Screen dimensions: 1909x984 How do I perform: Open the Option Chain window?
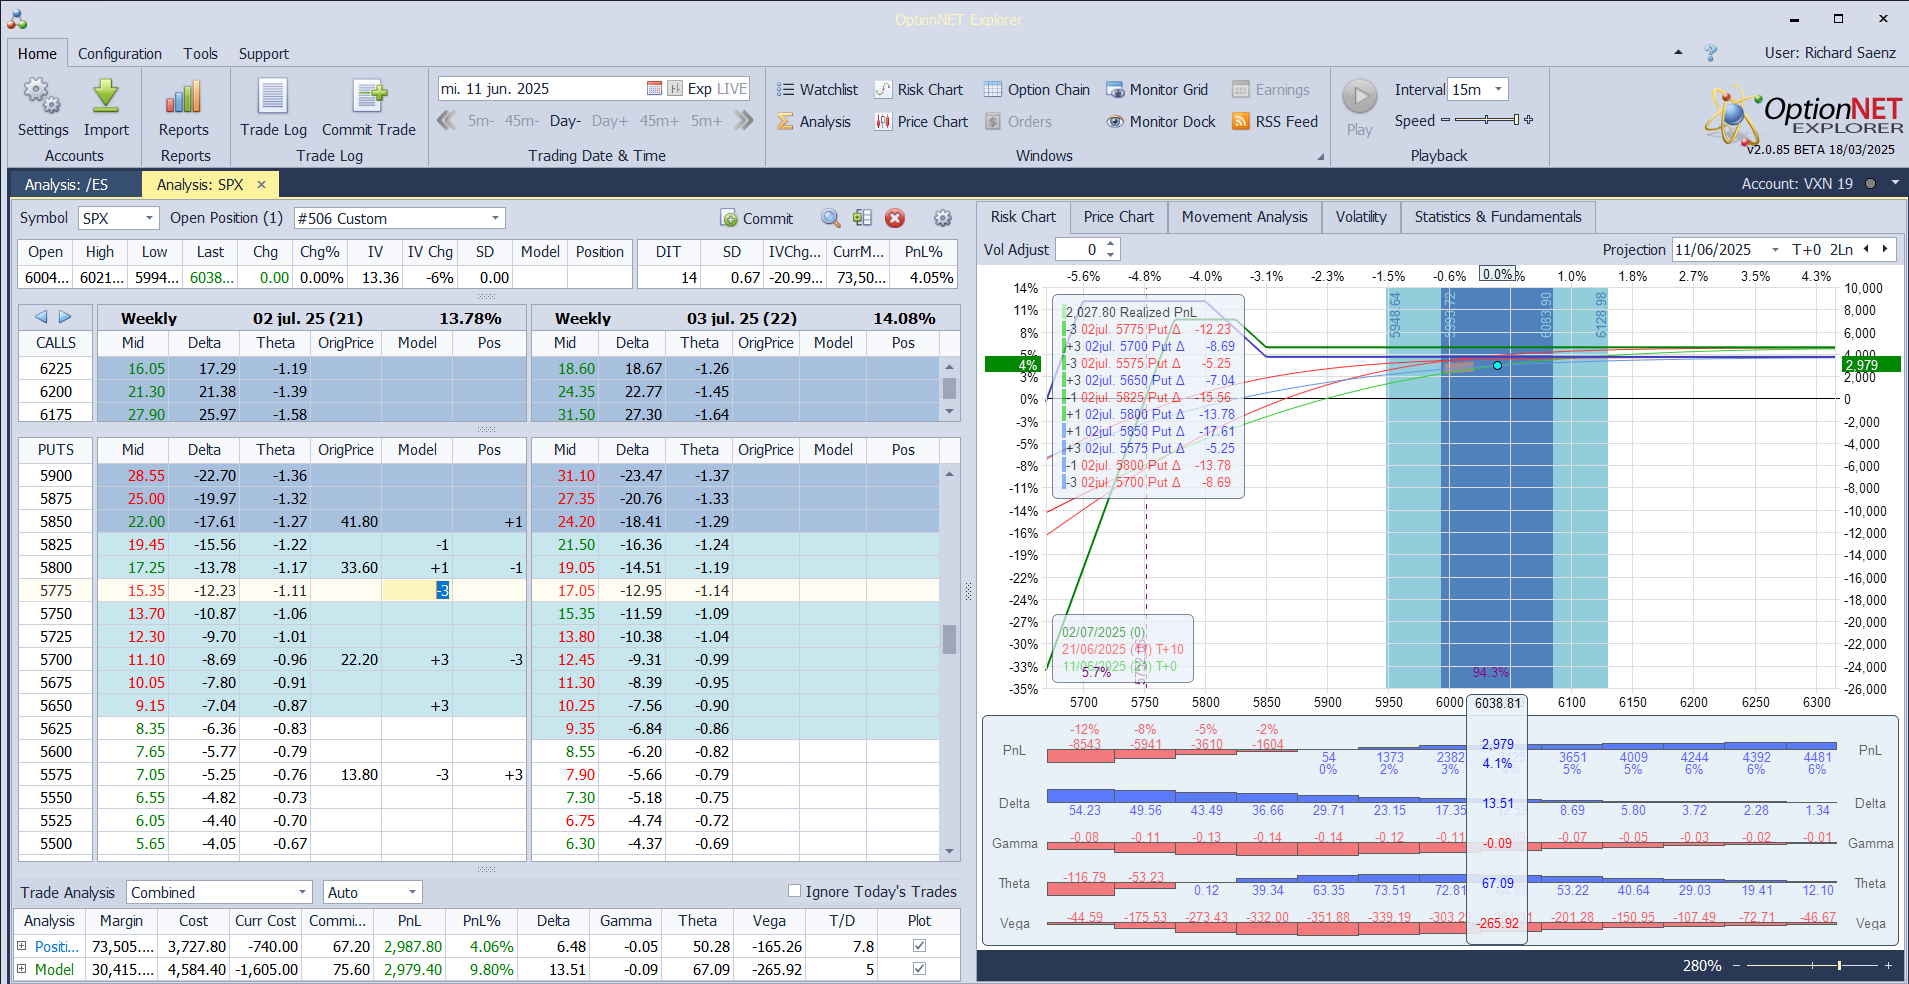(x=1037, y=90)
